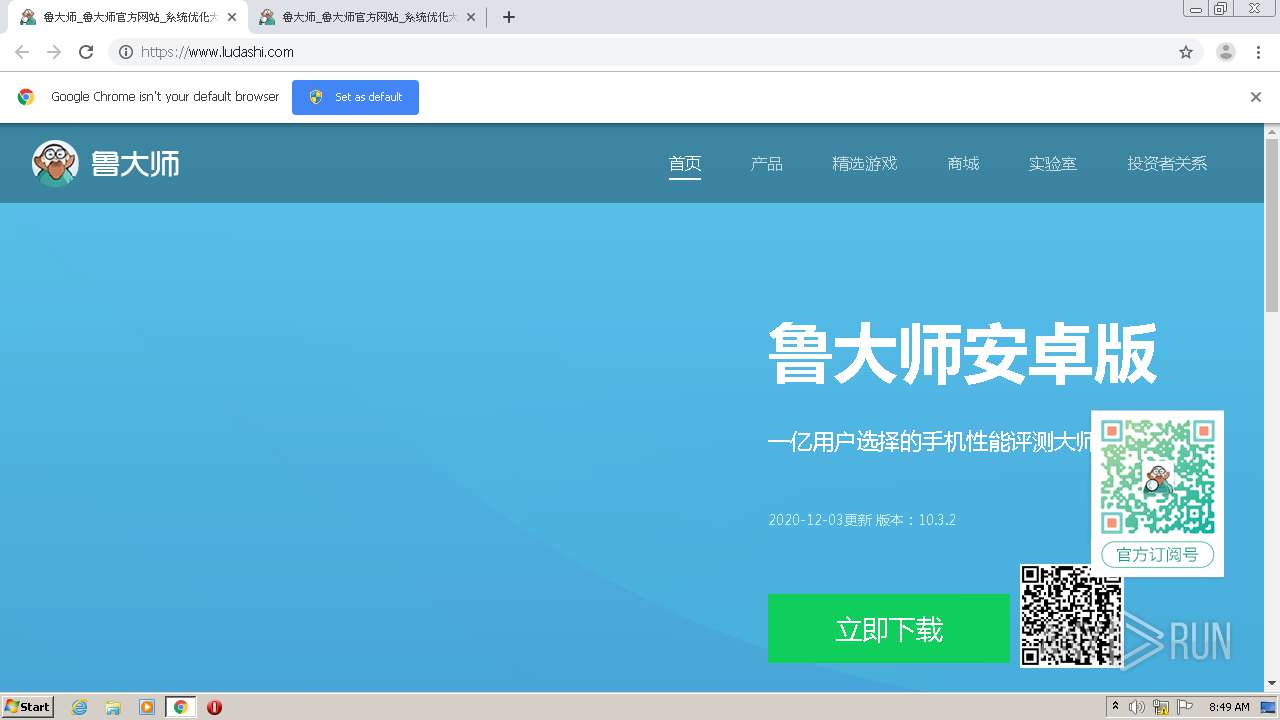Click the scrollbar up arrow
This screenshot has height=720, width=1280.
coord(1272,131)
